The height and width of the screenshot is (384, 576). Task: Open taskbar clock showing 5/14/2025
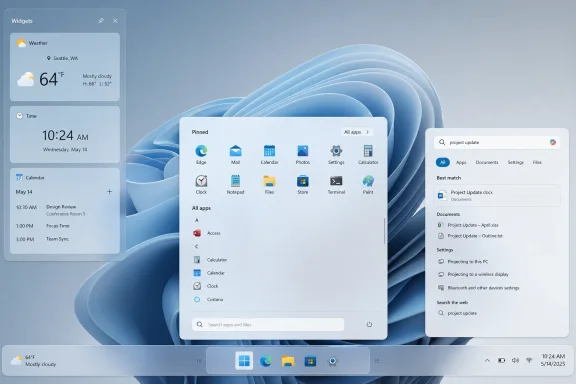553,360
